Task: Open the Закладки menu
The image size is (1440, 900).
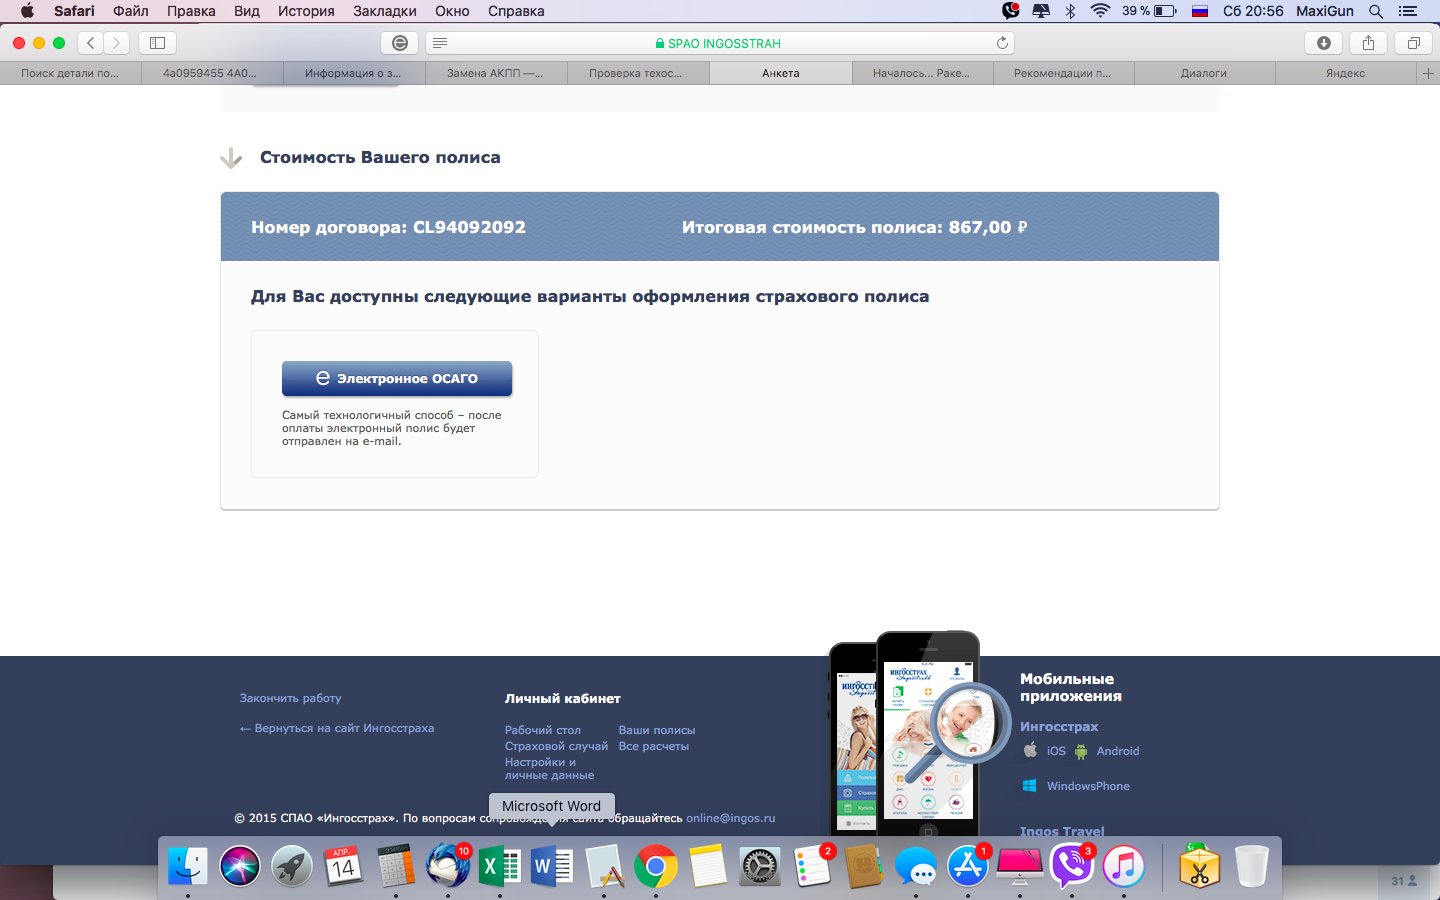Action: tap(384, 11)
